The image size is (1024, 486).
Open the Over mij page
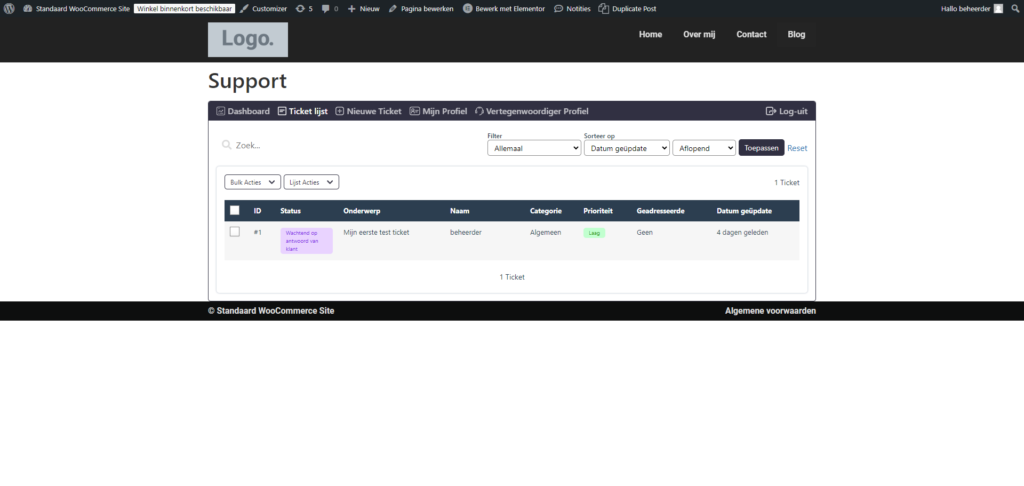[699, 35]
